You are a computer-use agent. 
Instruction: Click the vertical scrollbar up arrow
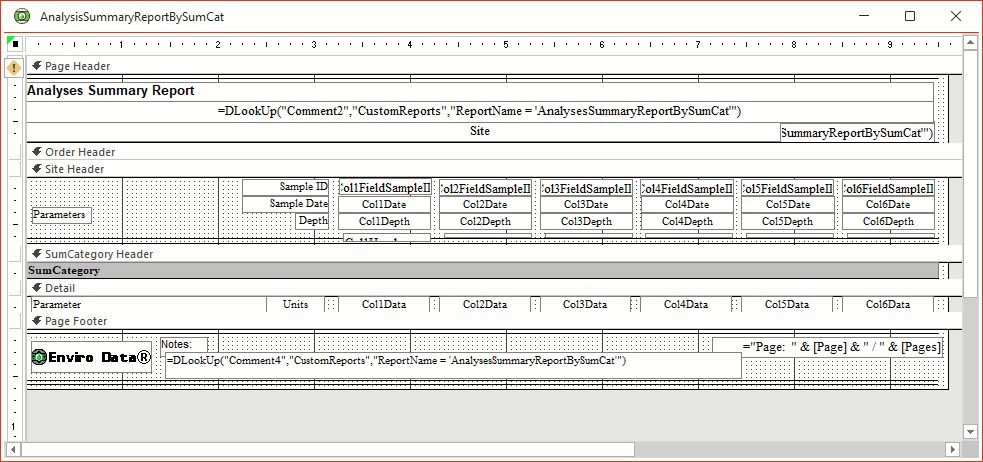click(970, 44)
